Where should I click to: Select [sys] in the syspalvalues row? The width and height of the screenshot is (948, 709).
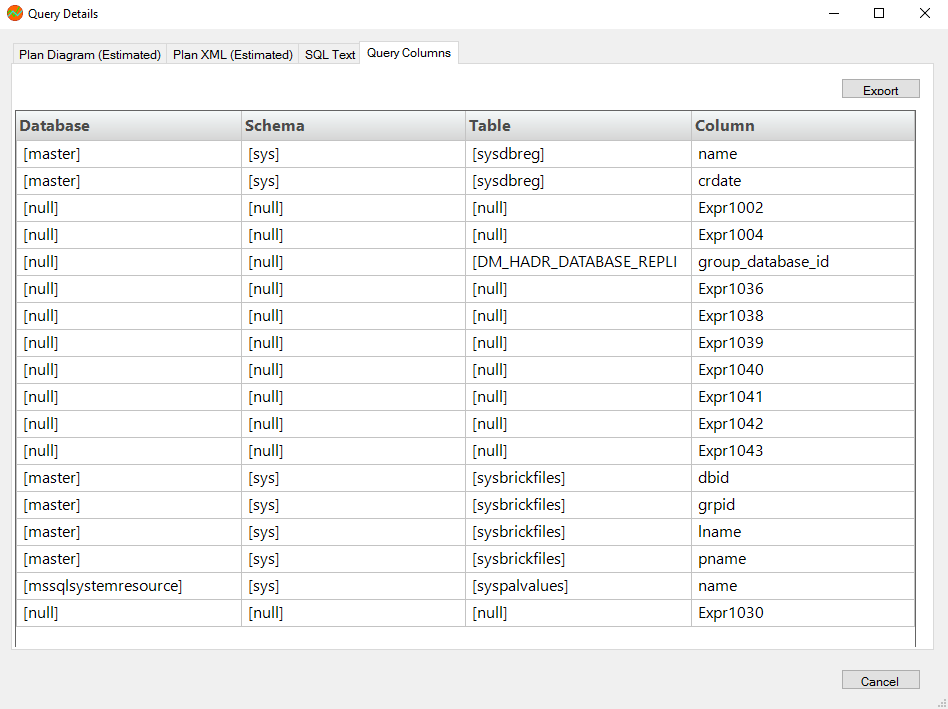(x=354, y=586)
